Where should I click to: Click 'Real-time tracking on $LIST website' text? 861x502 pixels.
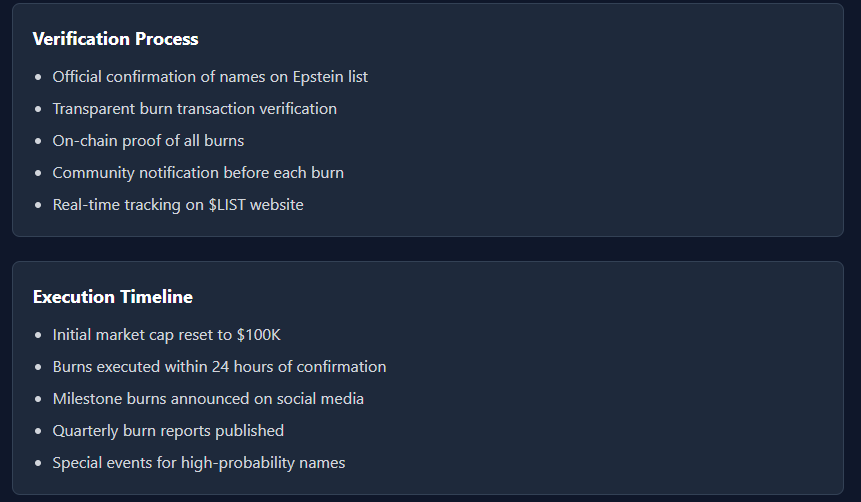click(178, 205)
